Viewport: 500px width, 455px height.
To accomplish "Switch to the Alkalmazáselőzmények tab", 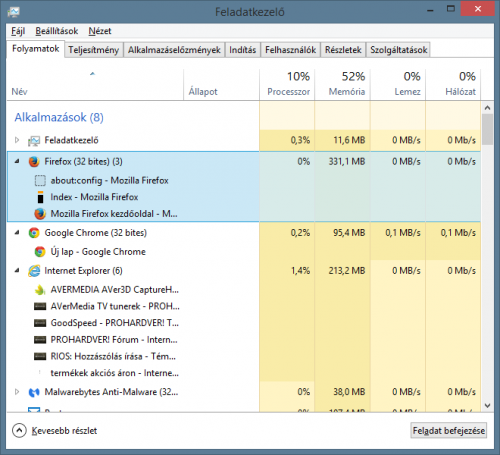I will (174, 50).
